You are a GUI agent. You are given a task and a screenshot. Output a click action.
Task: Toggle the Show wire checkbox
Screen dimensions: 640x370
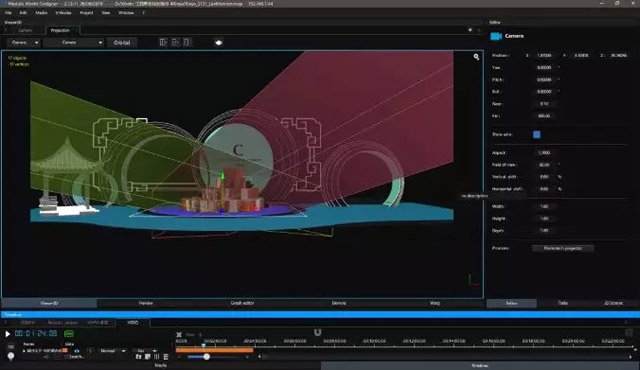pyautogui.click(x=537, y=135)
